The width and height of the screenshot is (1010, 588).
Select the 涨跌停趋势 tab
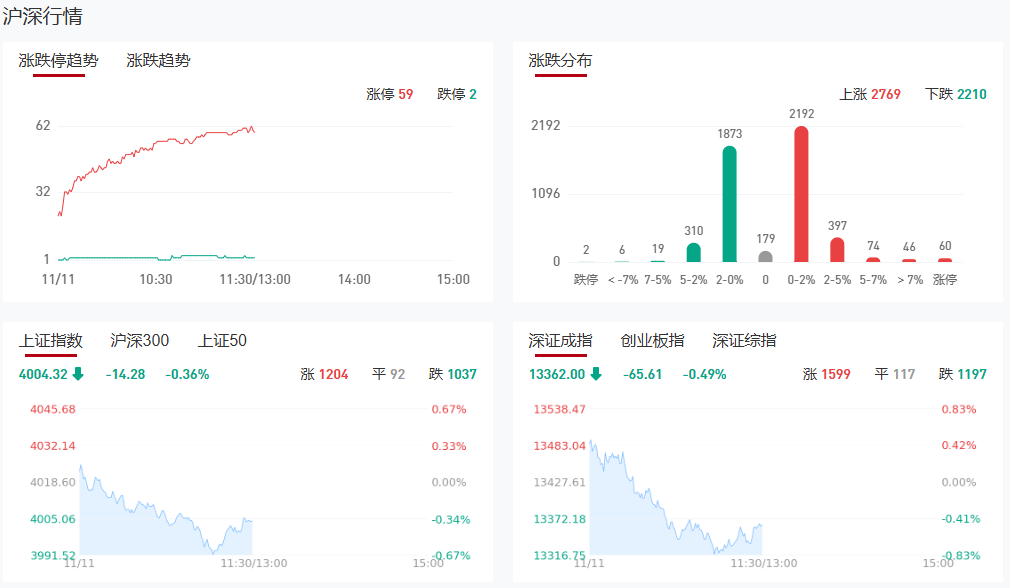[59, 60]
